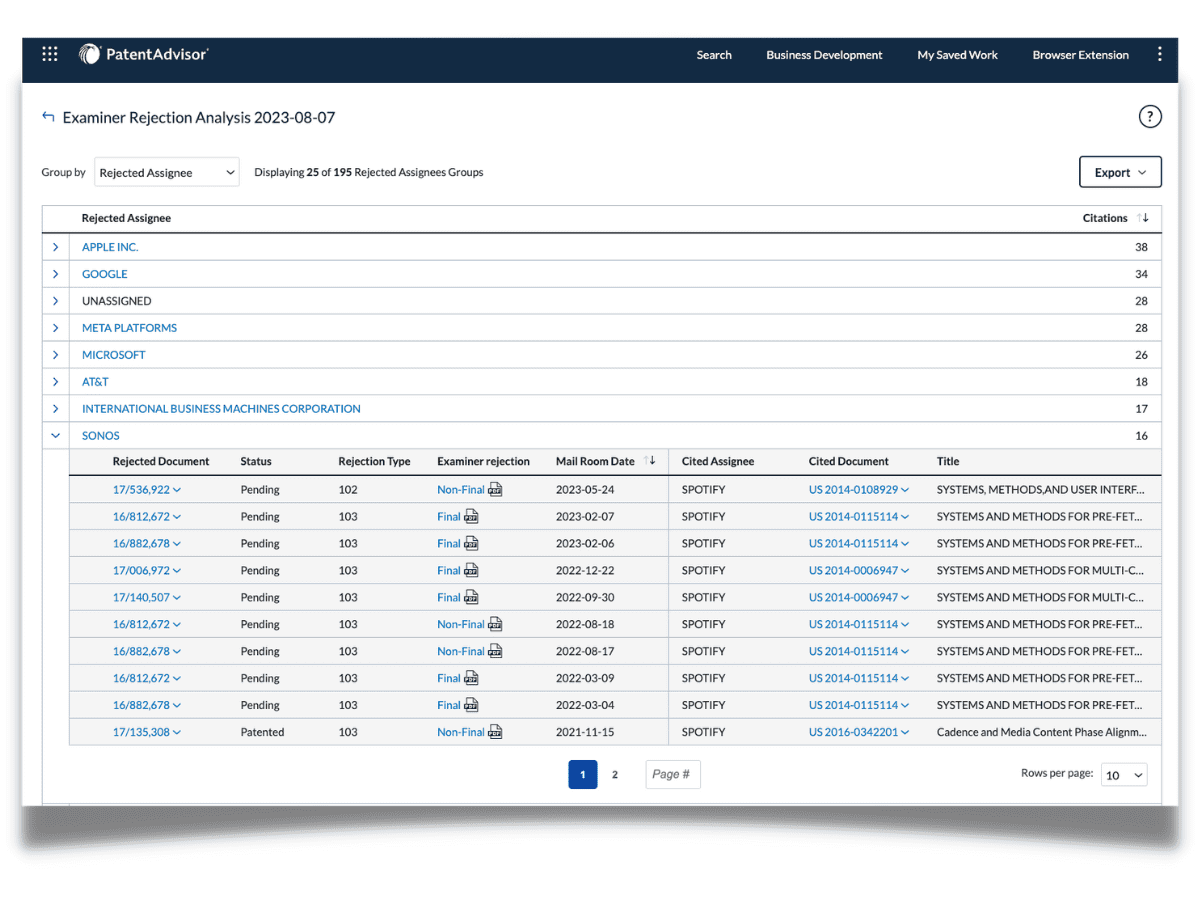Open PDF icon for the 2023-02-07 Final rejection
This screenshot has height=900, width=1200.
(471, 517)
